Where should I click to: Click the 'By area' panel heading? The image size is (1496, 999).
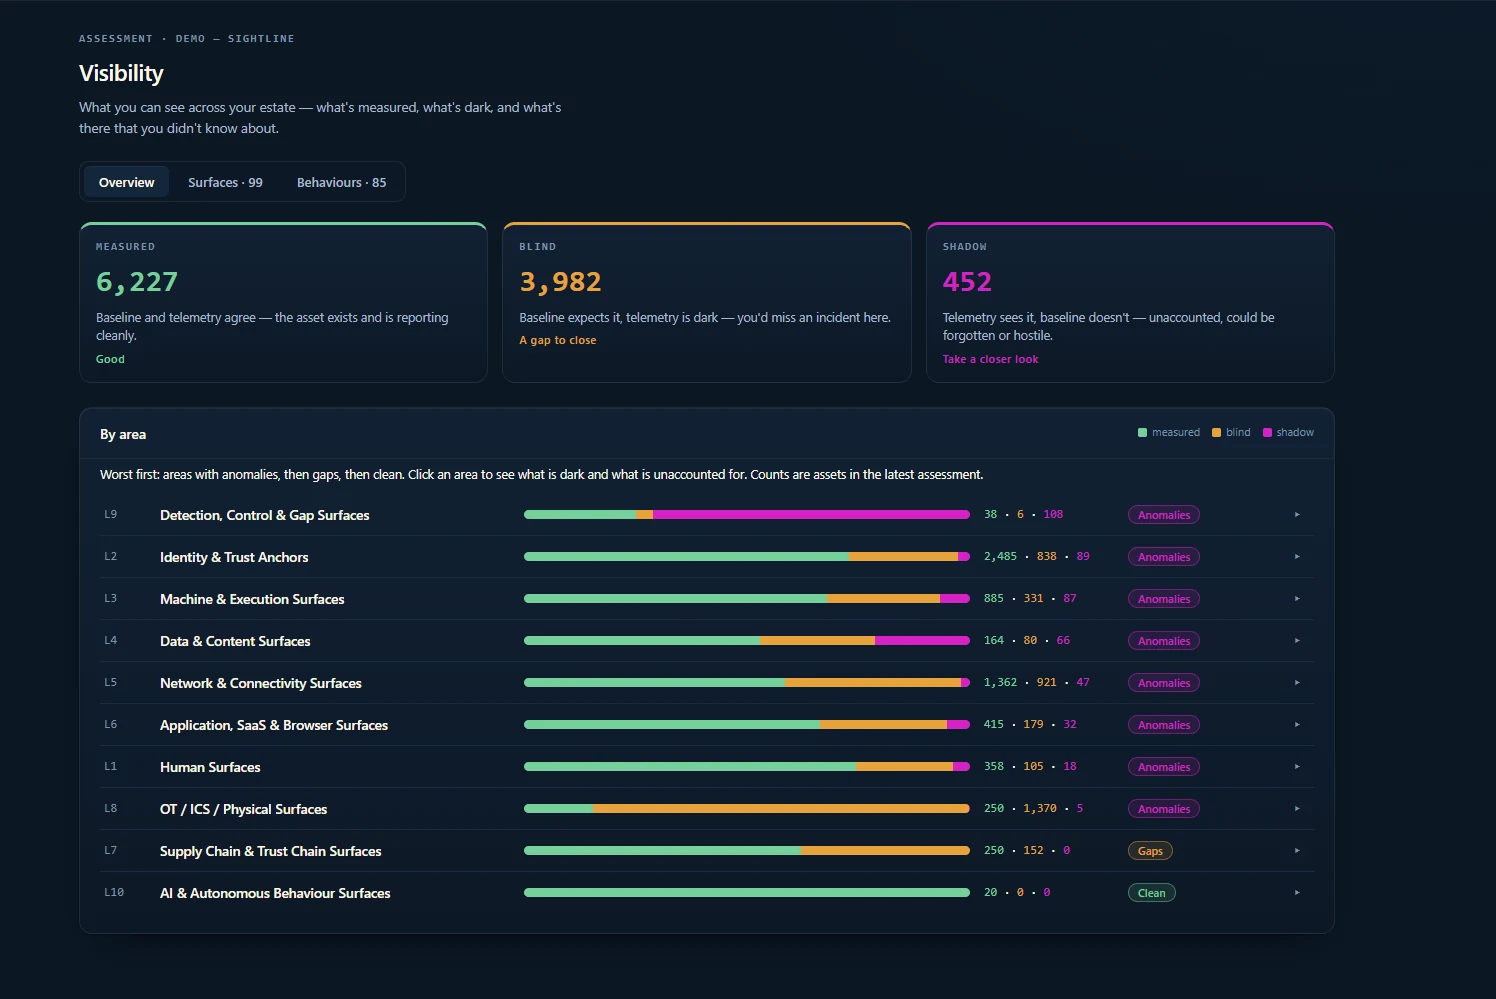123,434
